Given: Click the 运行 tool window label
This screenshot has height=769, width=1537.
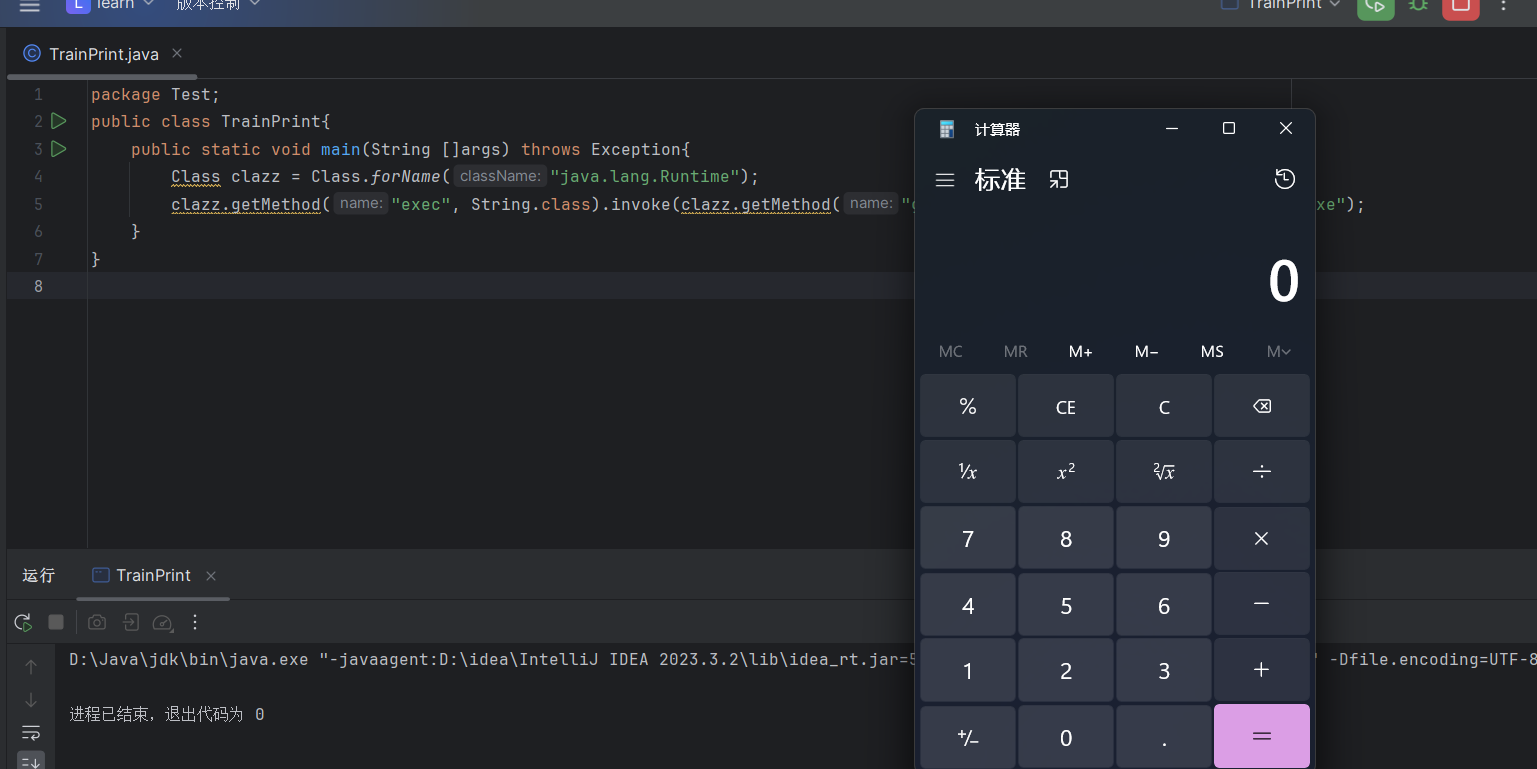Looking at the screenshot, I should pyautogui.click(x=39, y=575).
